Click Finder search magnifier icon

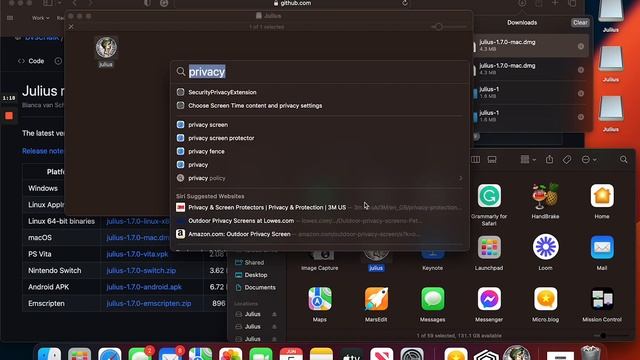623,160
